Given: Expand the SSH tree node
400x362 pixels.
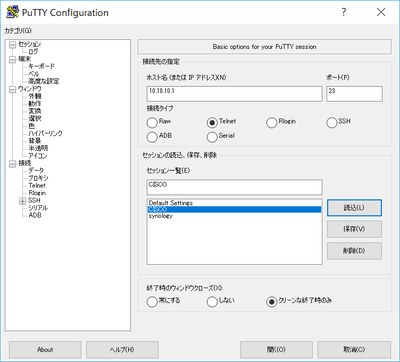Looking at the screenshot, I should pos(23,201).
